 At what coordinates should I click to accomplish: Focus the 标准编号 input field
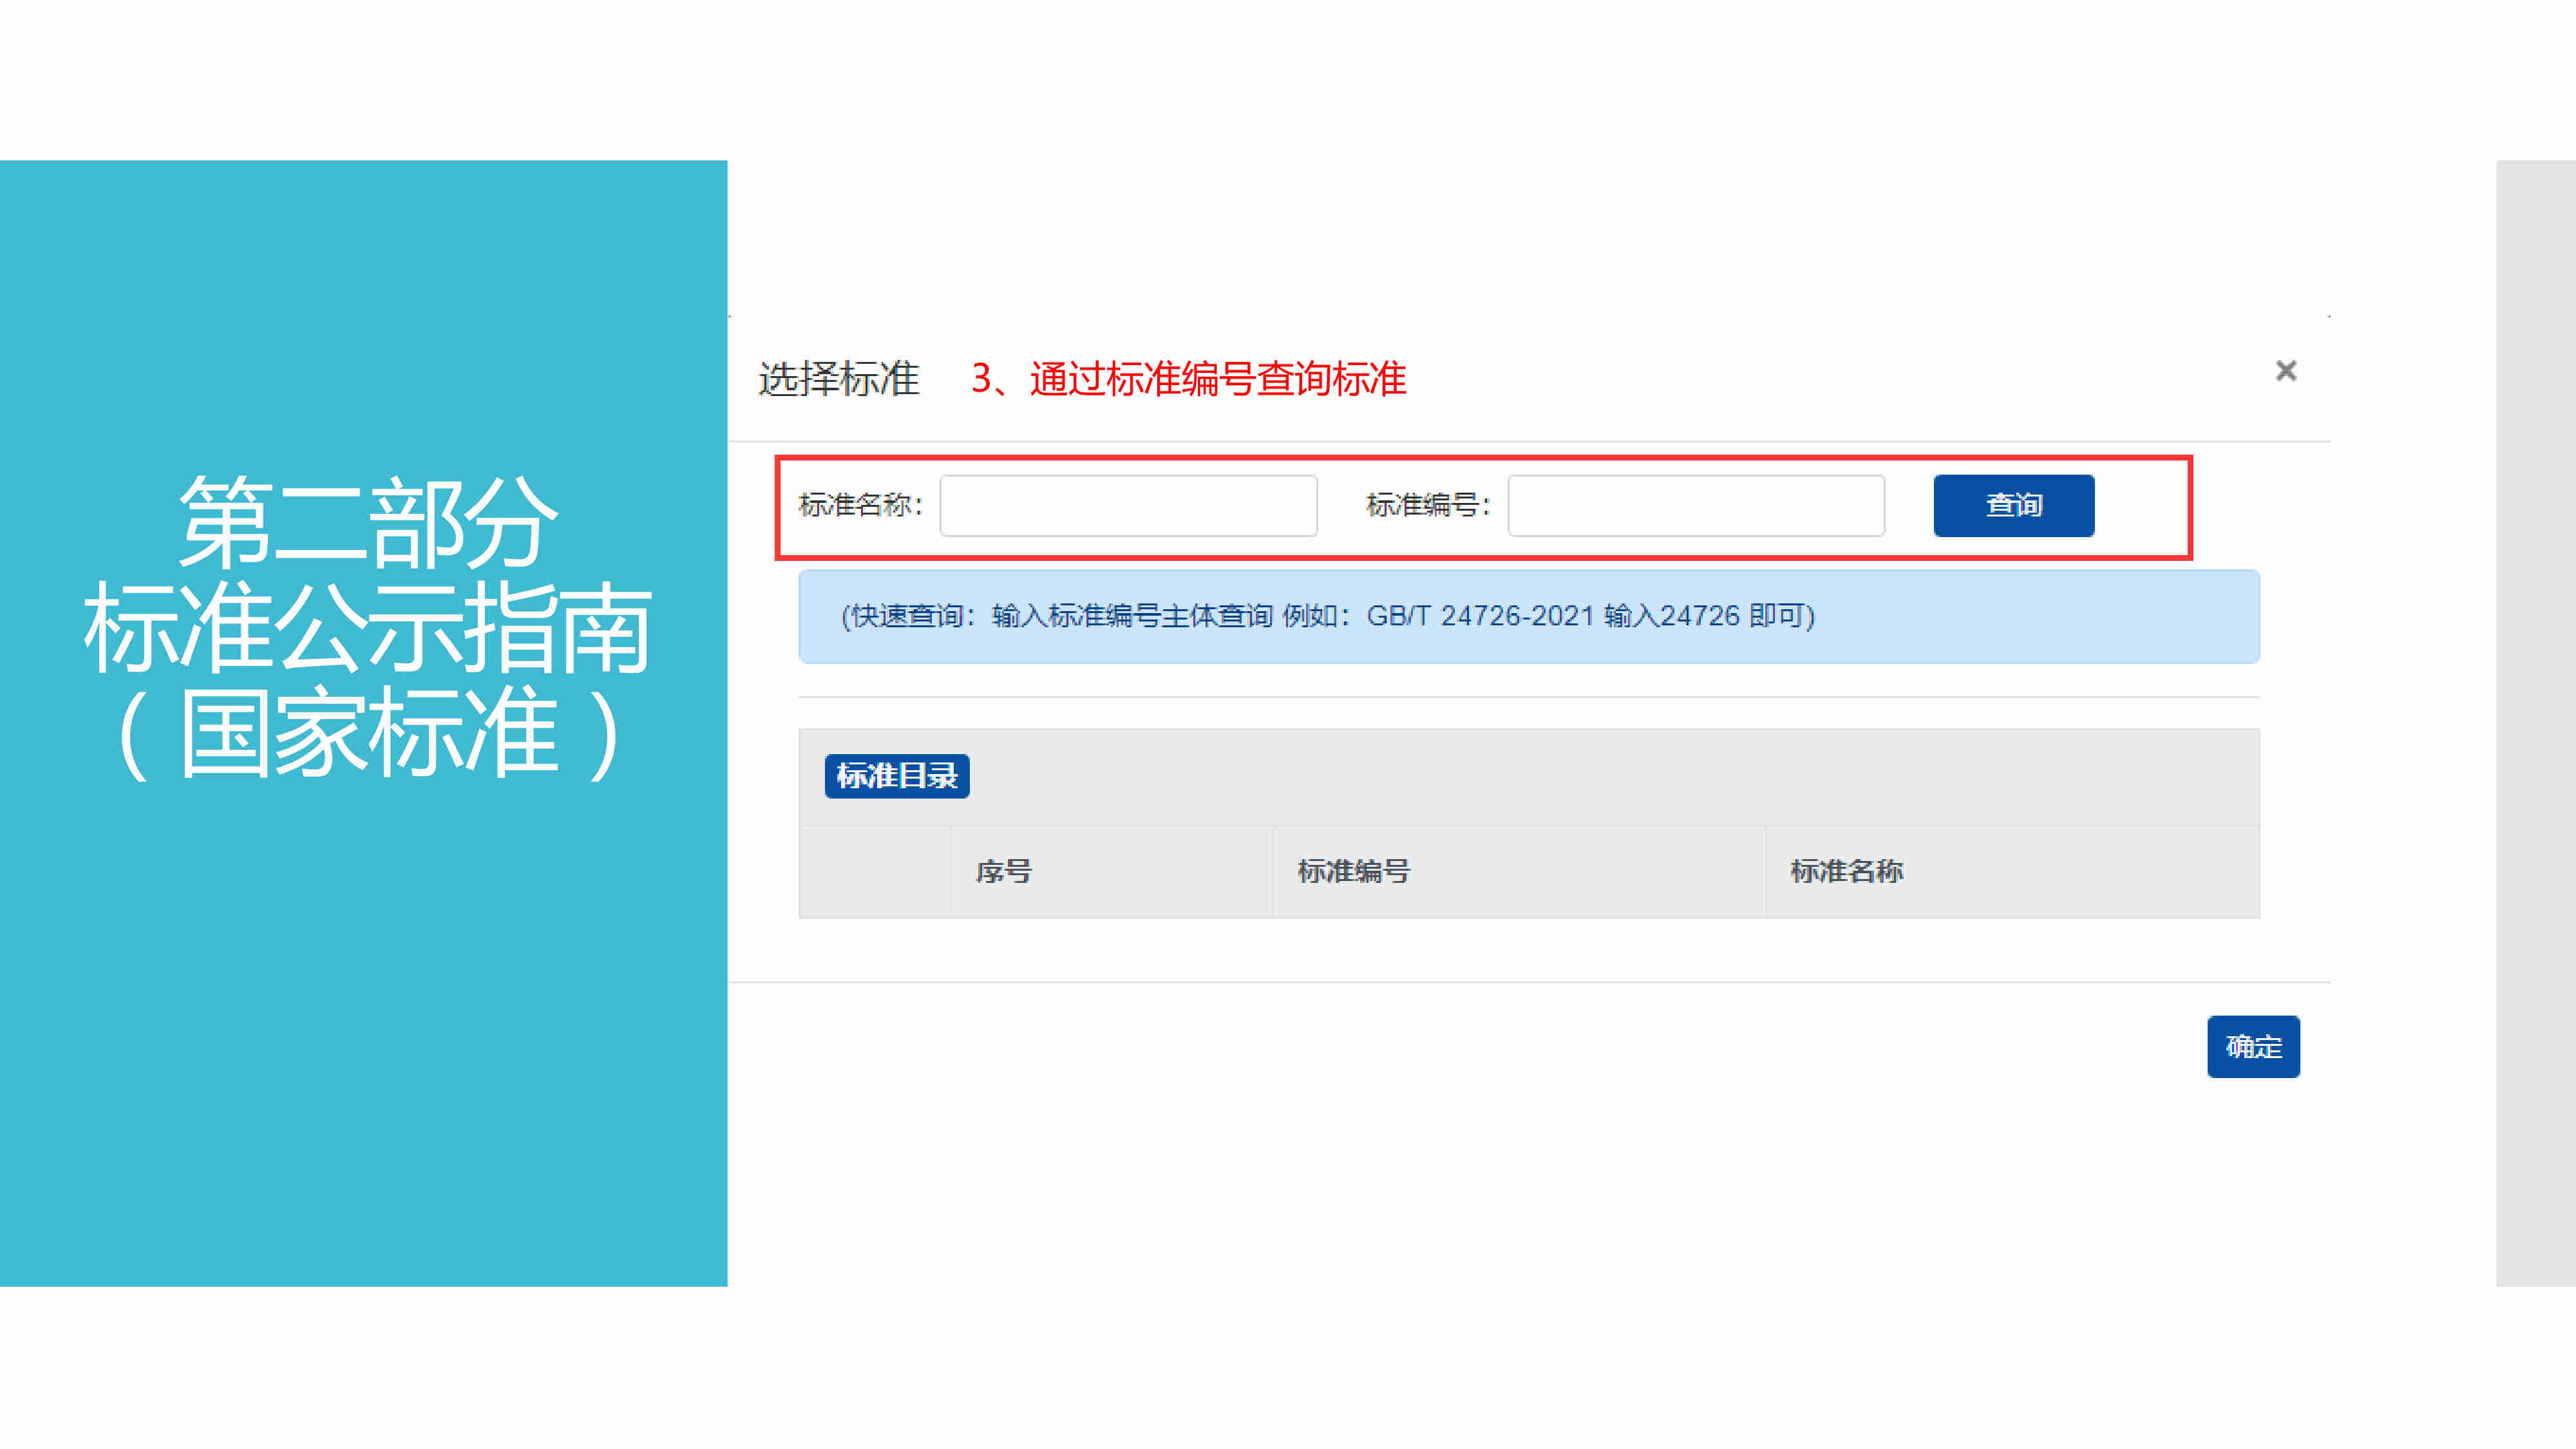point(1696,506)
